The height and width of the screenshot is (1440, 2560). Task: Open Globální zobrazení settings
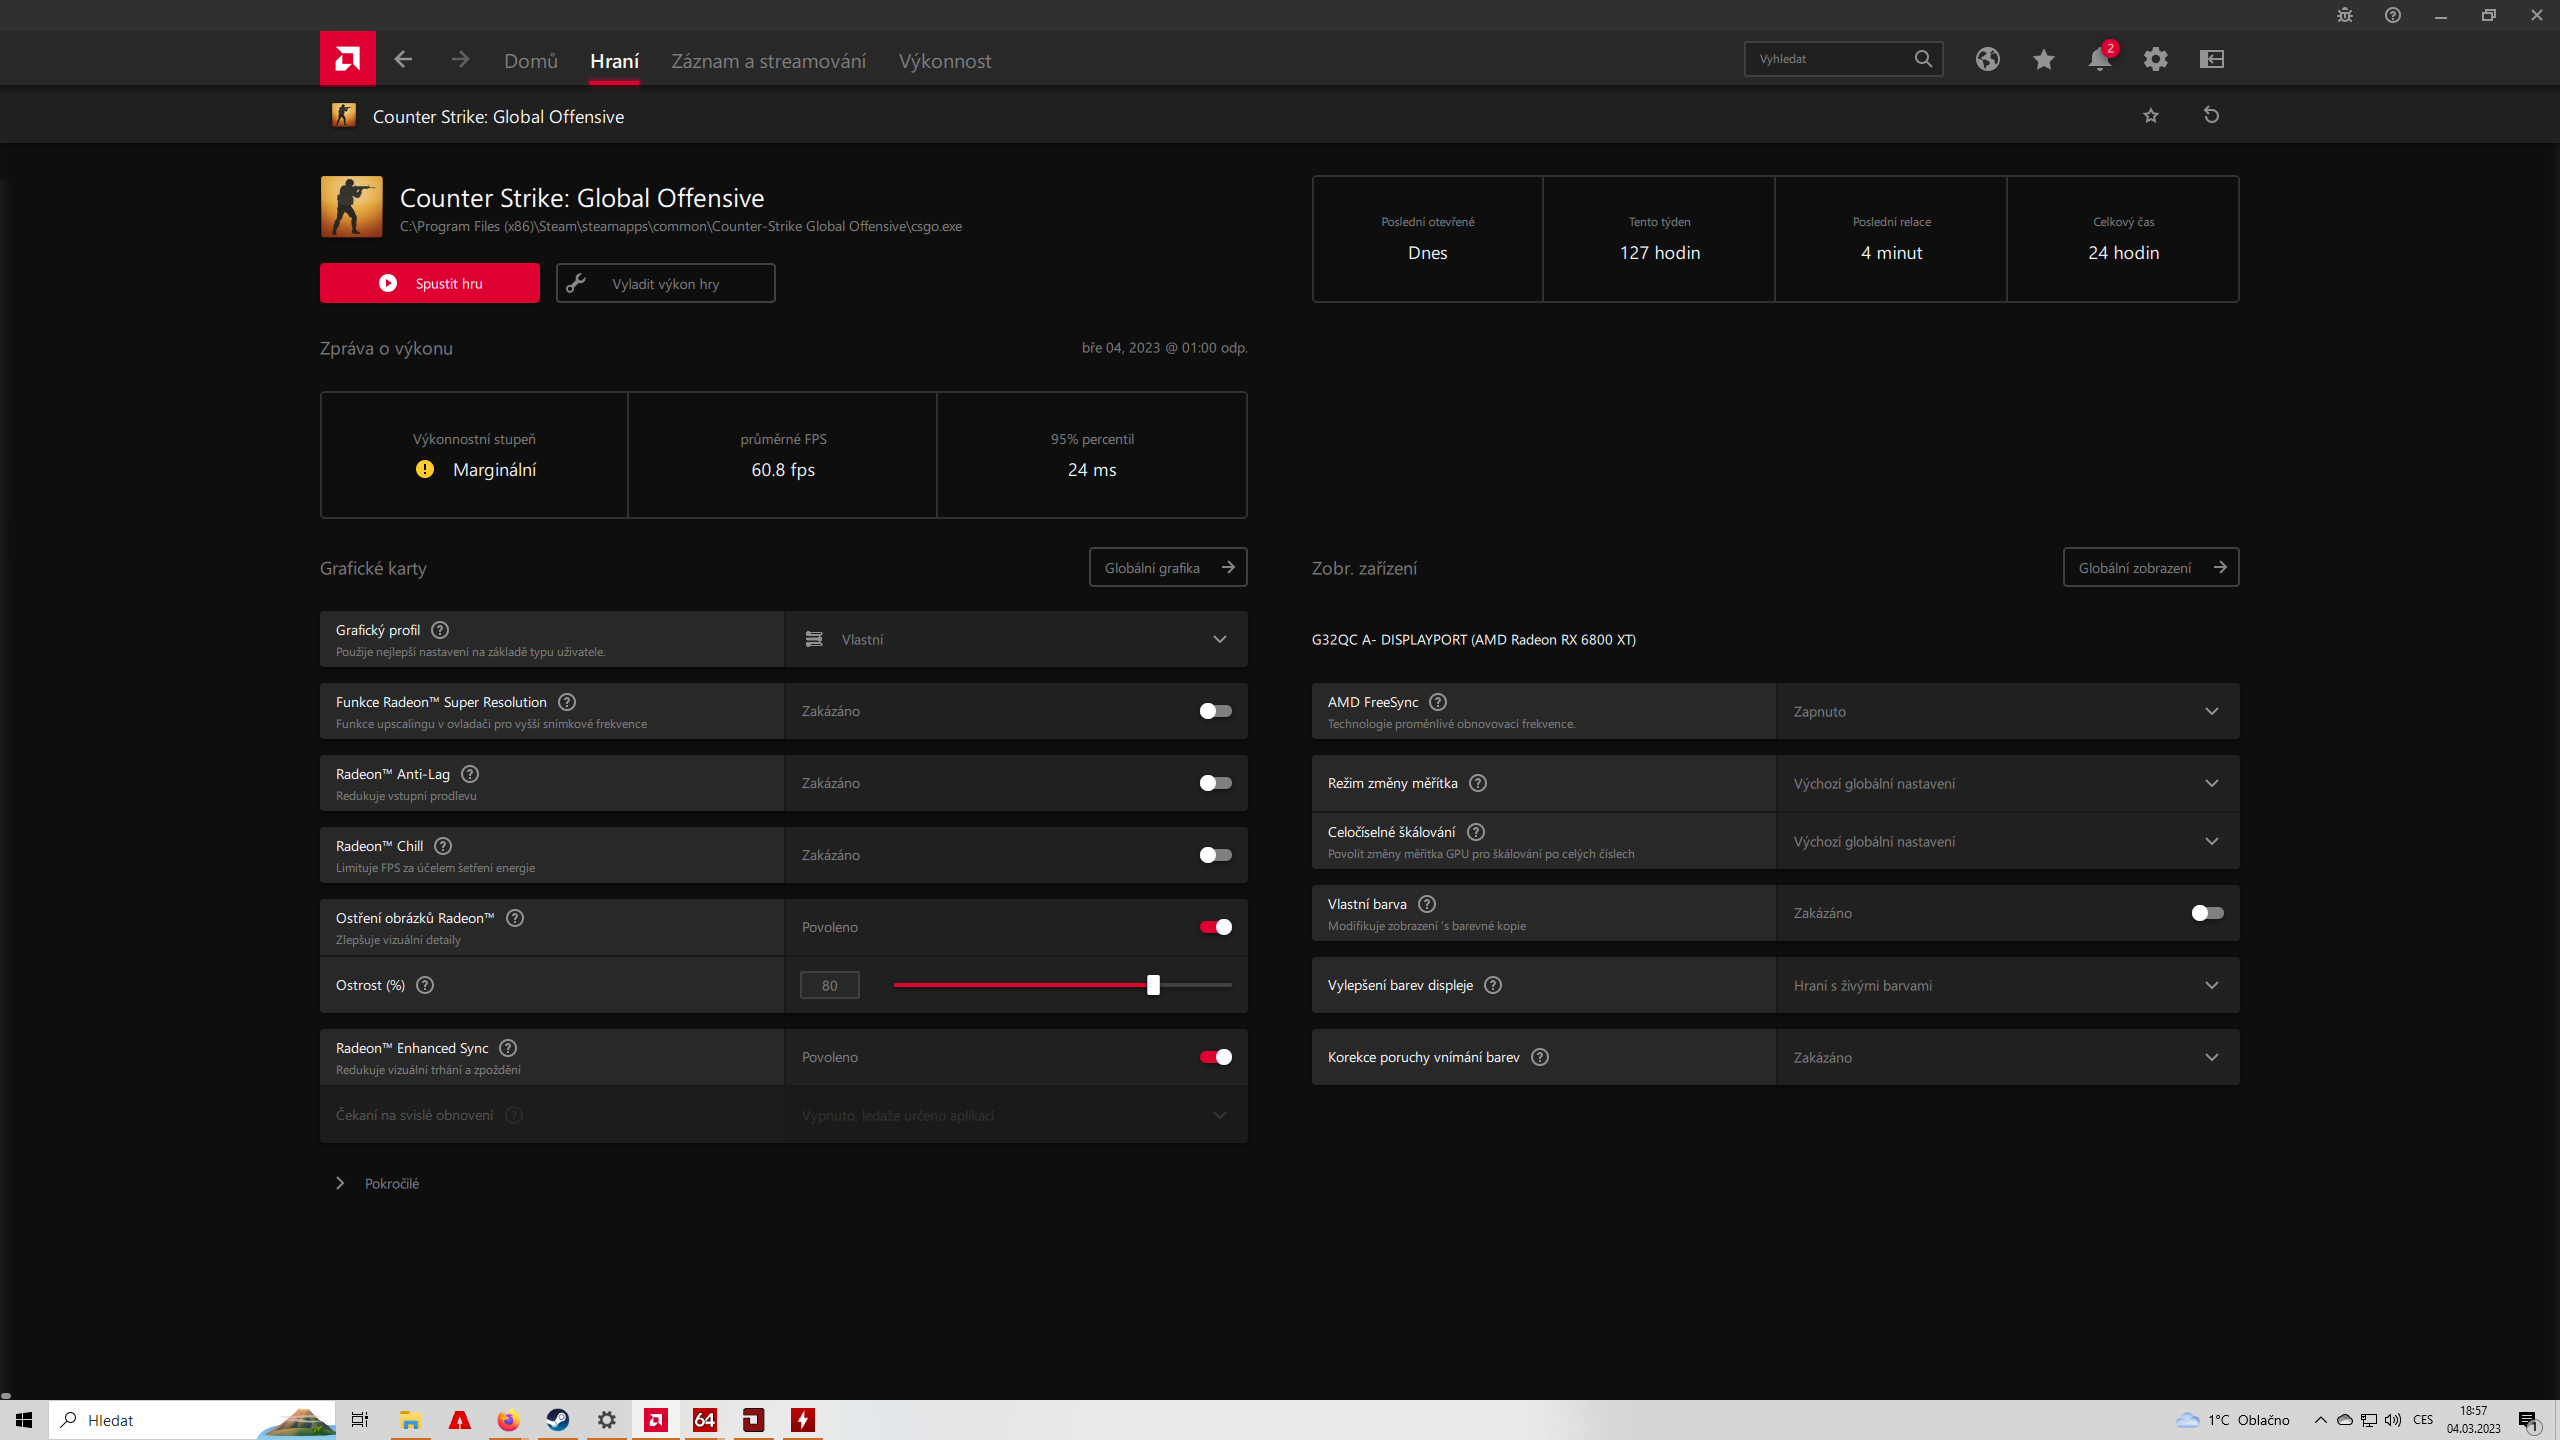coord(2151,567)
